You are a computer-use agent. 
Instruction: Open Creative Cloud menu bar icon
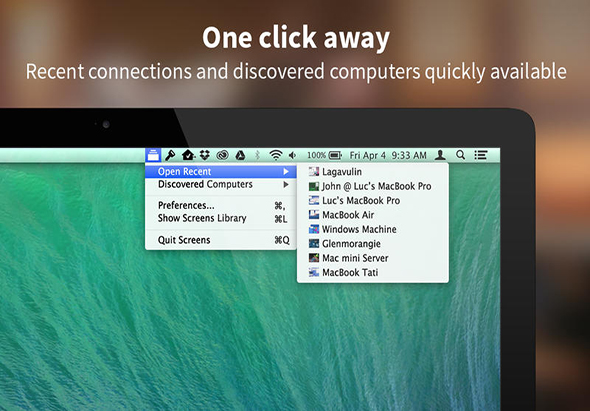(x=223, y=155)
